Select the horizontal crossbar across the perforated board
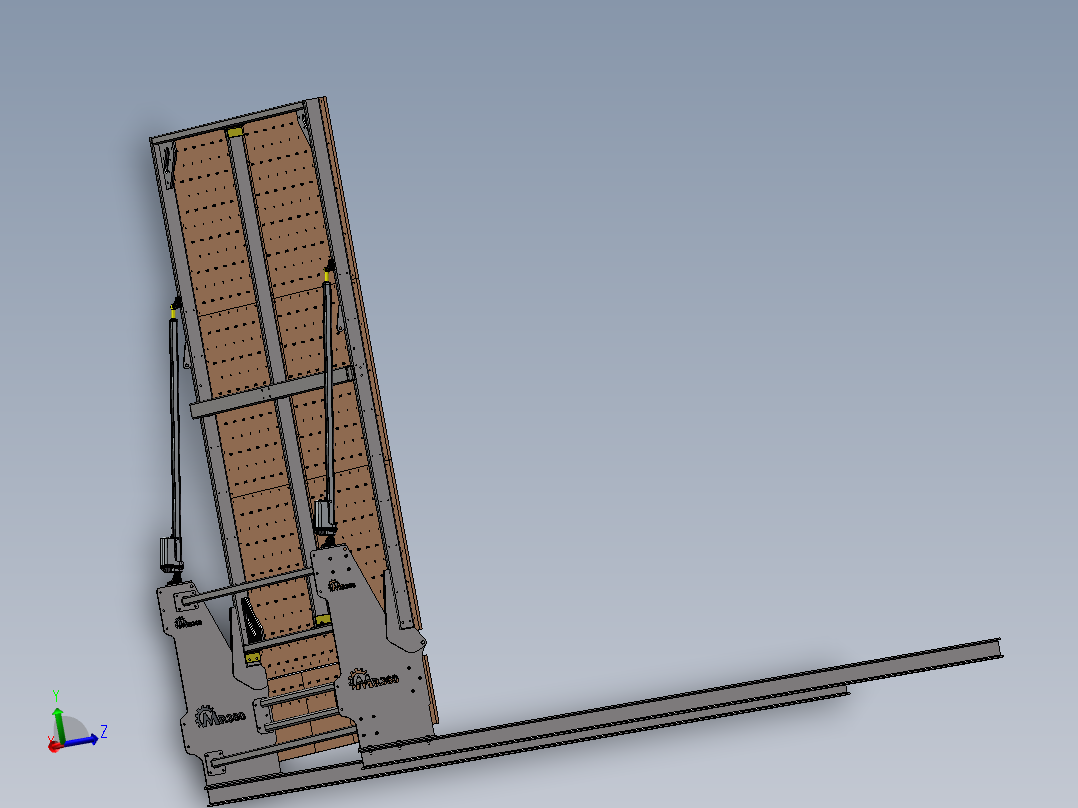Screen dimensions: 1078x808 272,392
